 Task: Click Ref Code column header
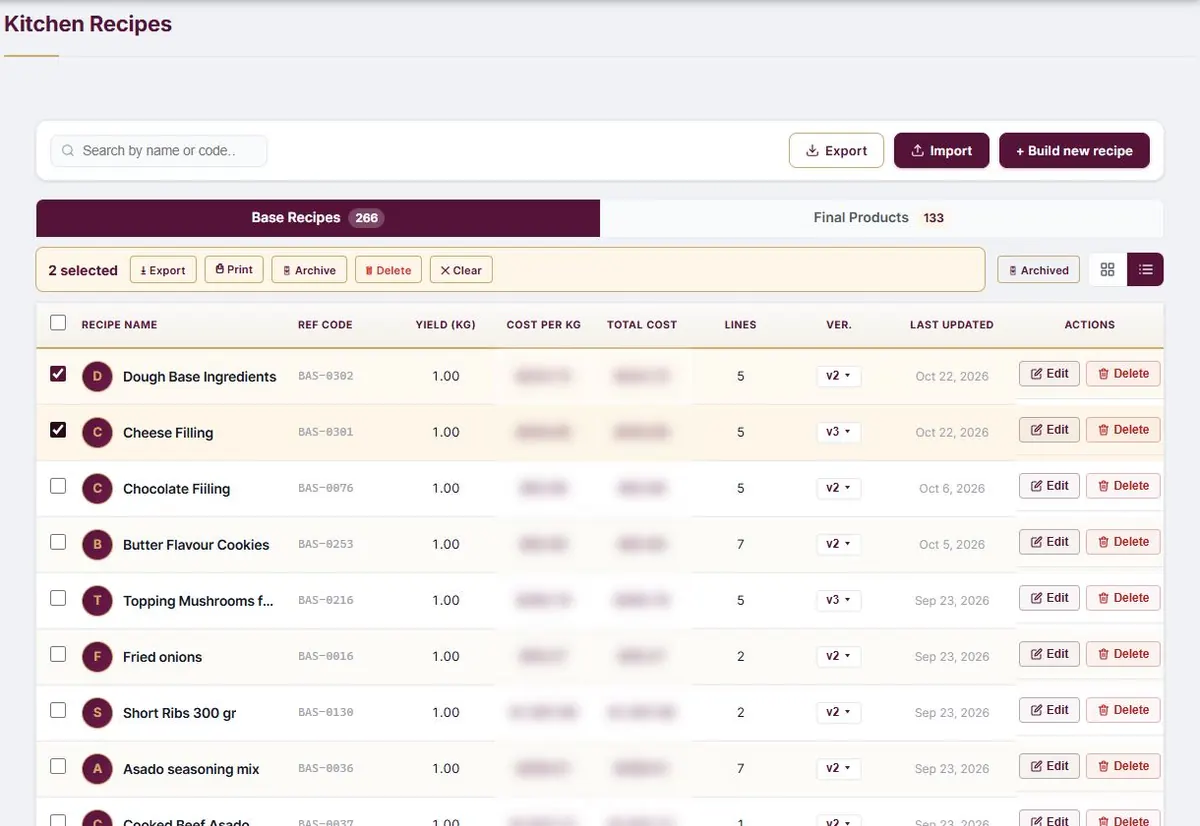325,325
